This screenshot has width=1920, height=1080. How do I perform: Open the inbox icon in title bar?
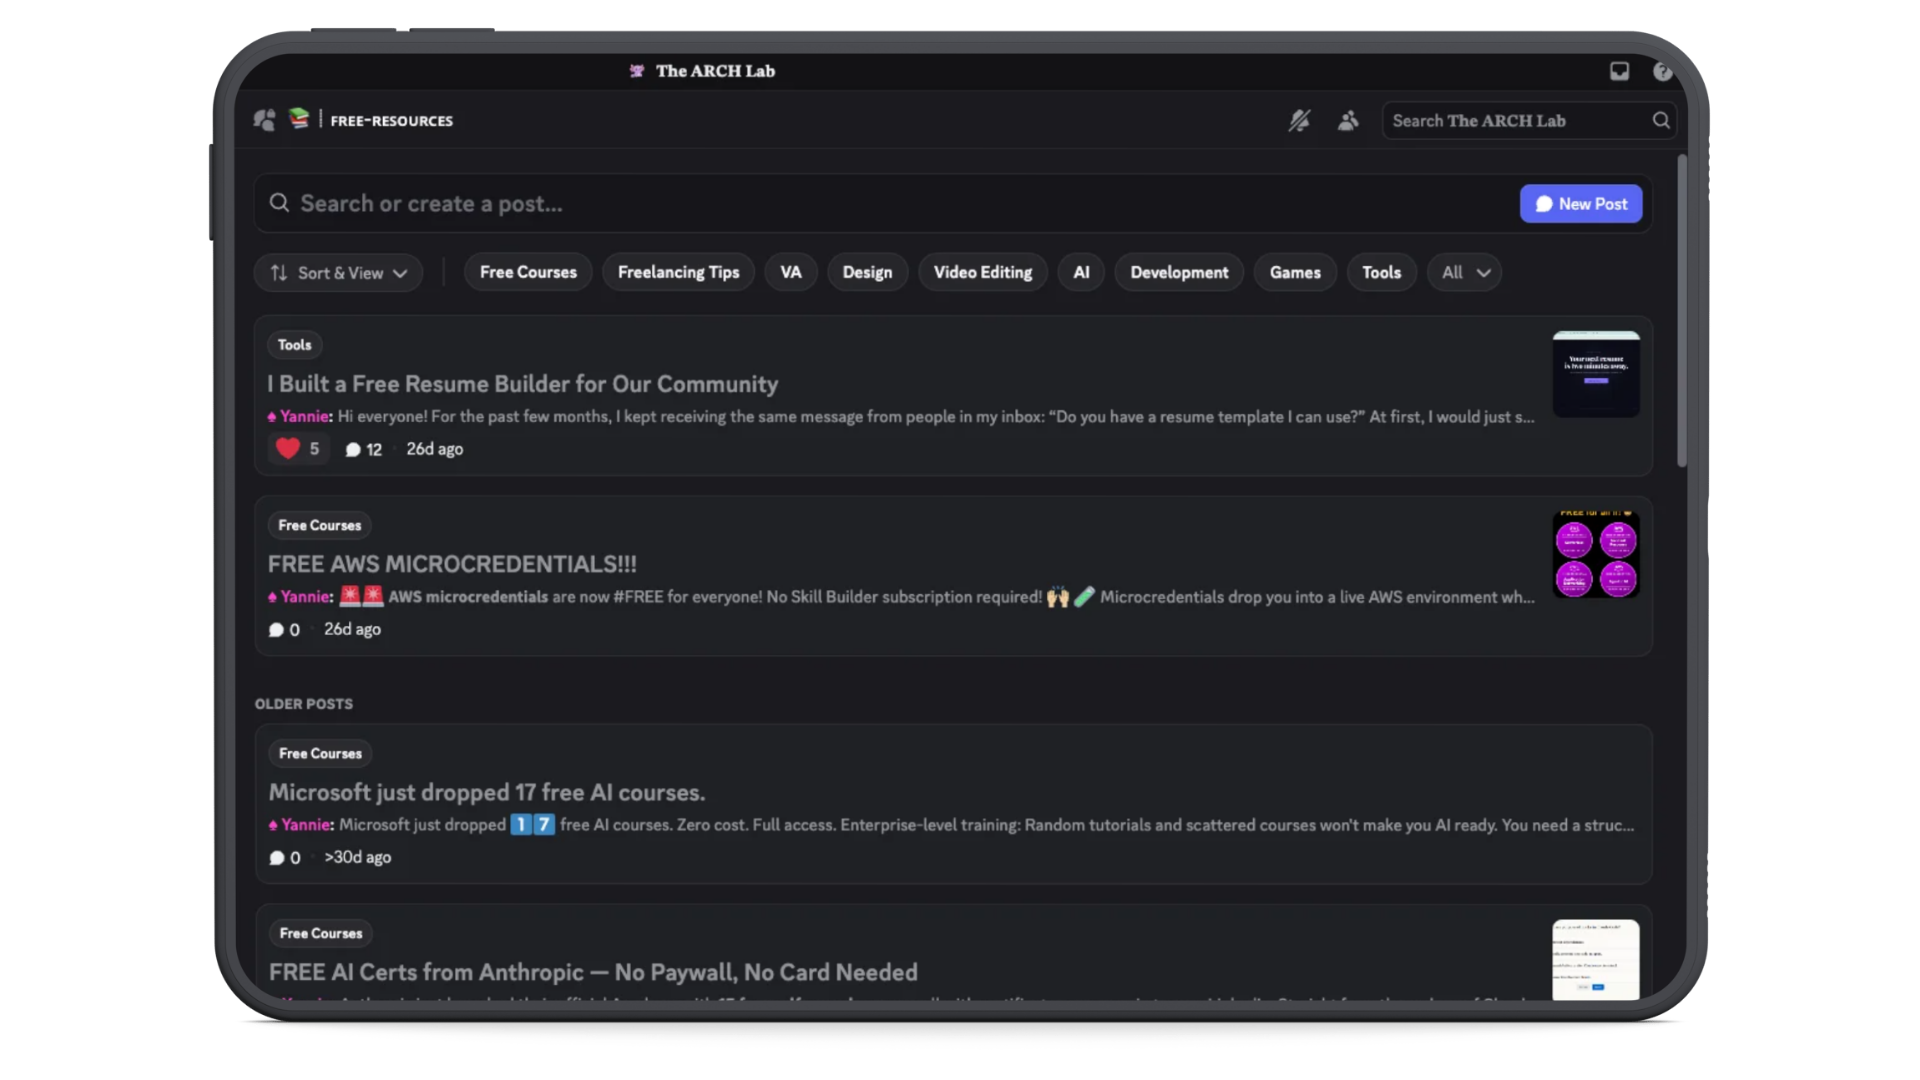pyautogui.click(x=1619, y=71)
